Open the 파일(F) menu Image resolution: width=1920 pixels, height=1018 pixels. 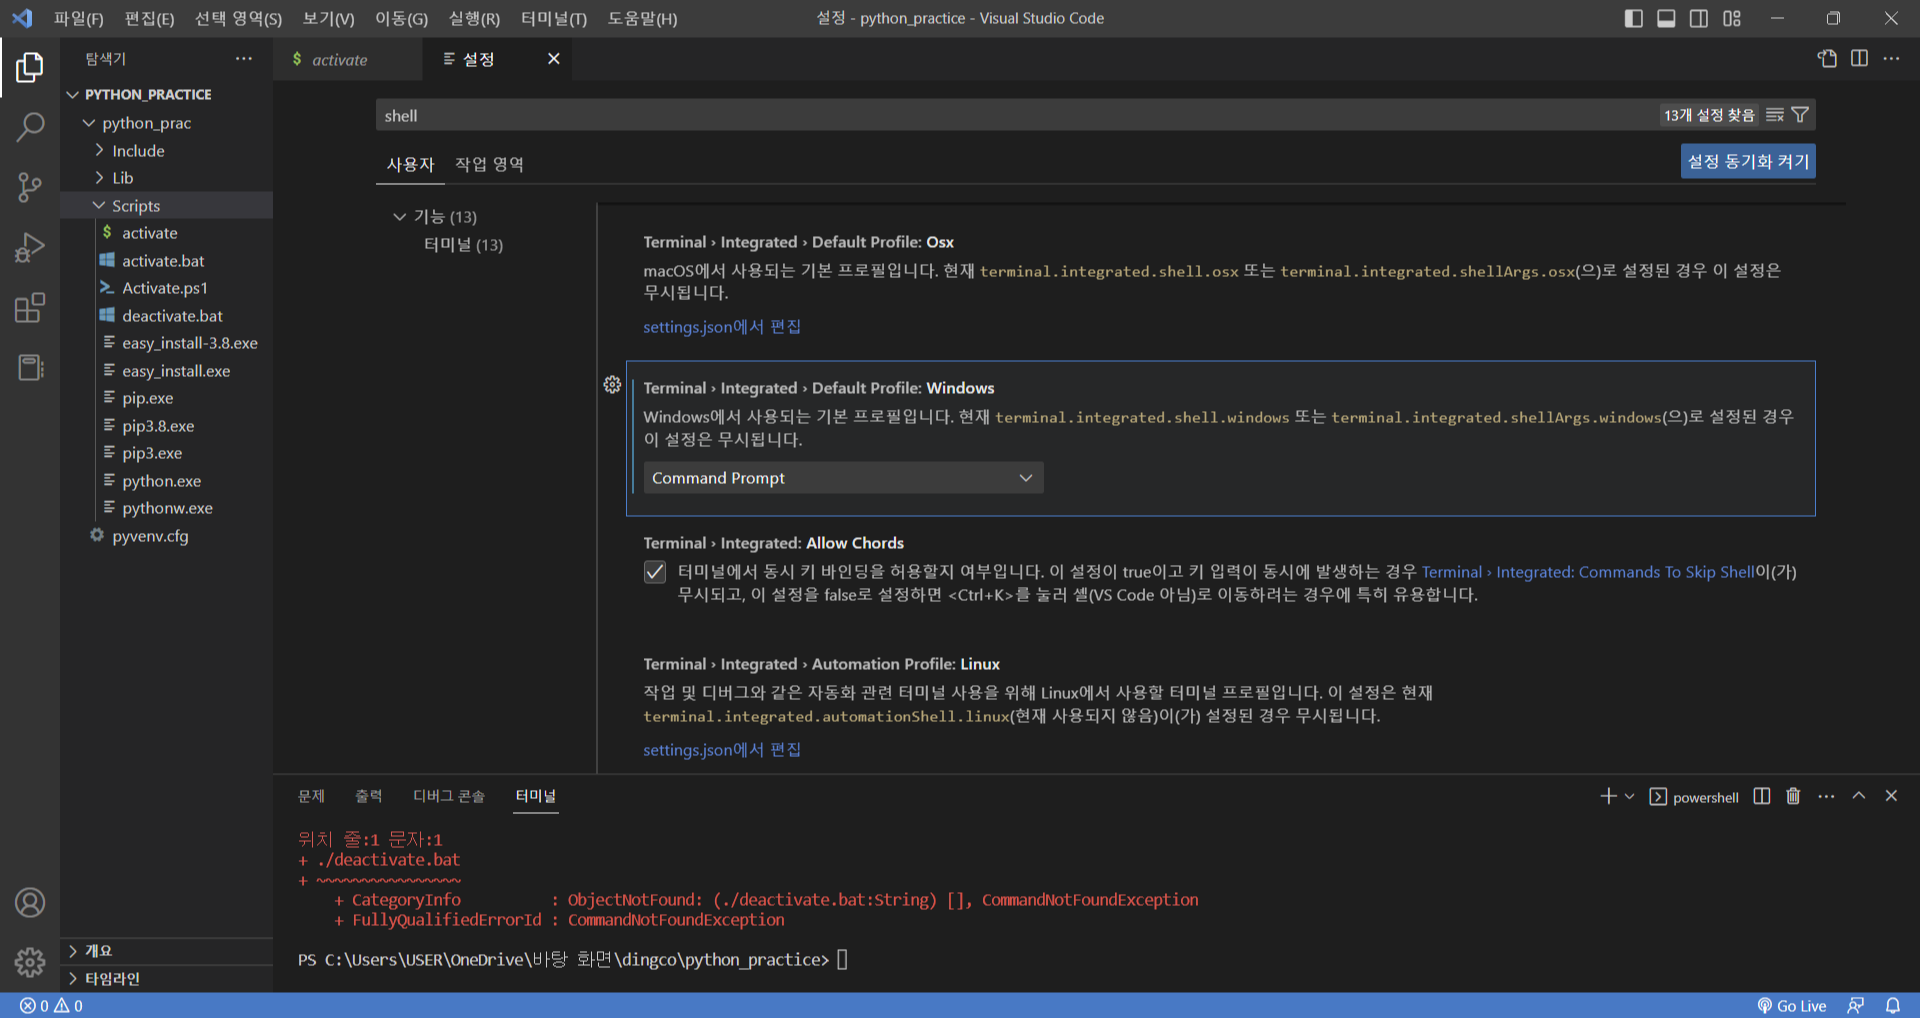[x=79, y=18]
